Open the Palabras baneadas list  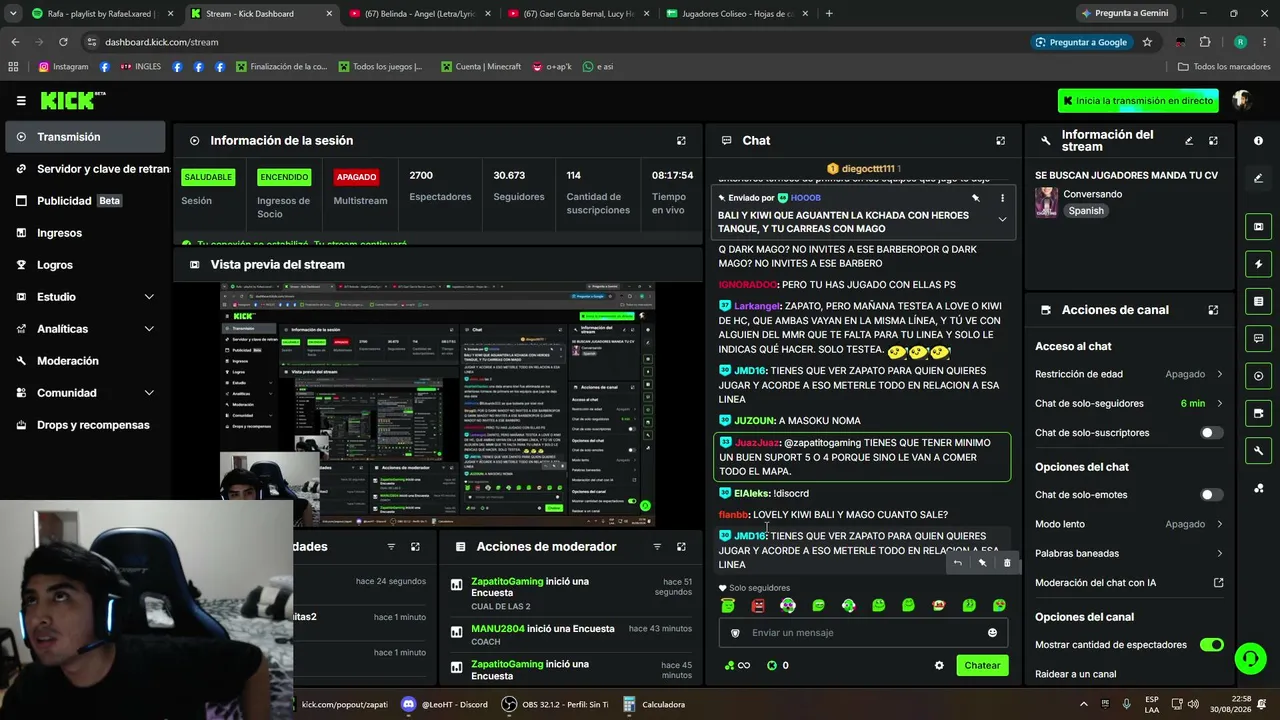1129,553
